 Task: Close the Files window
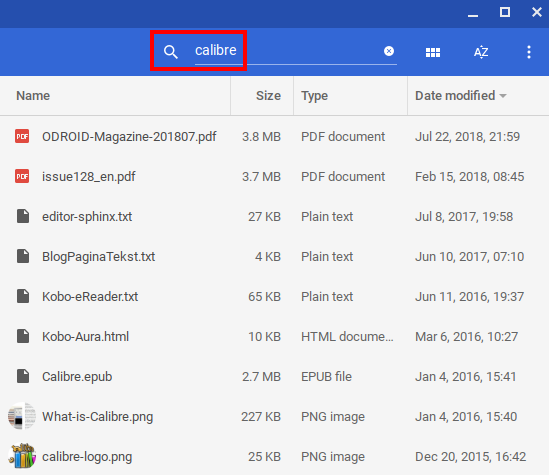click(x=536, y=12)
